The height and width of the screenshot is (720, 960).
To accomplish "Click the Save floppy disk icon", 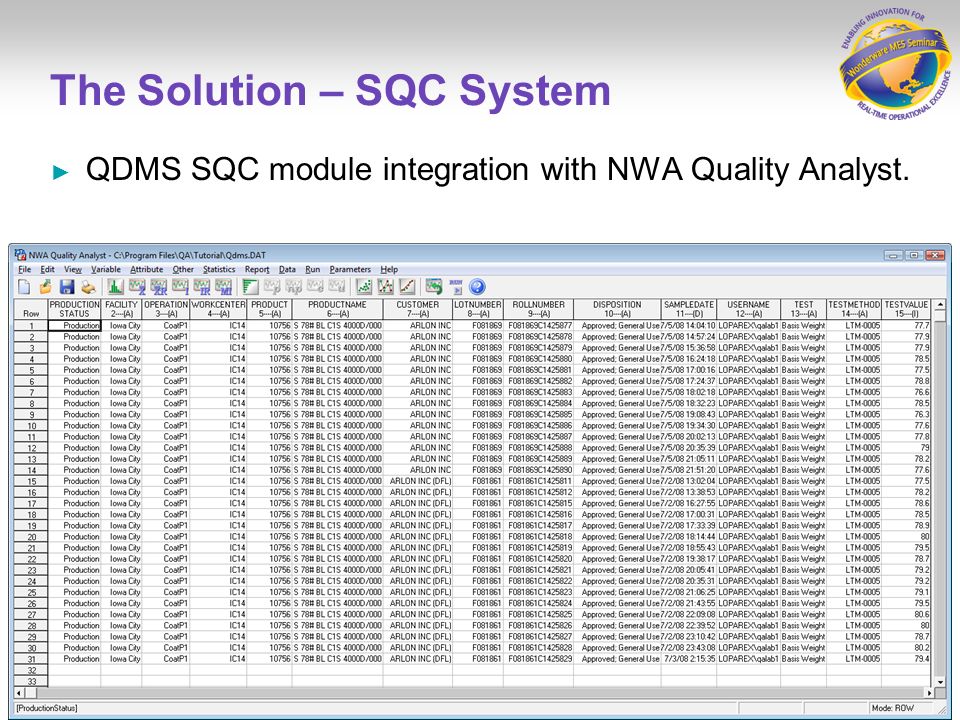I will tap(67, 287).
